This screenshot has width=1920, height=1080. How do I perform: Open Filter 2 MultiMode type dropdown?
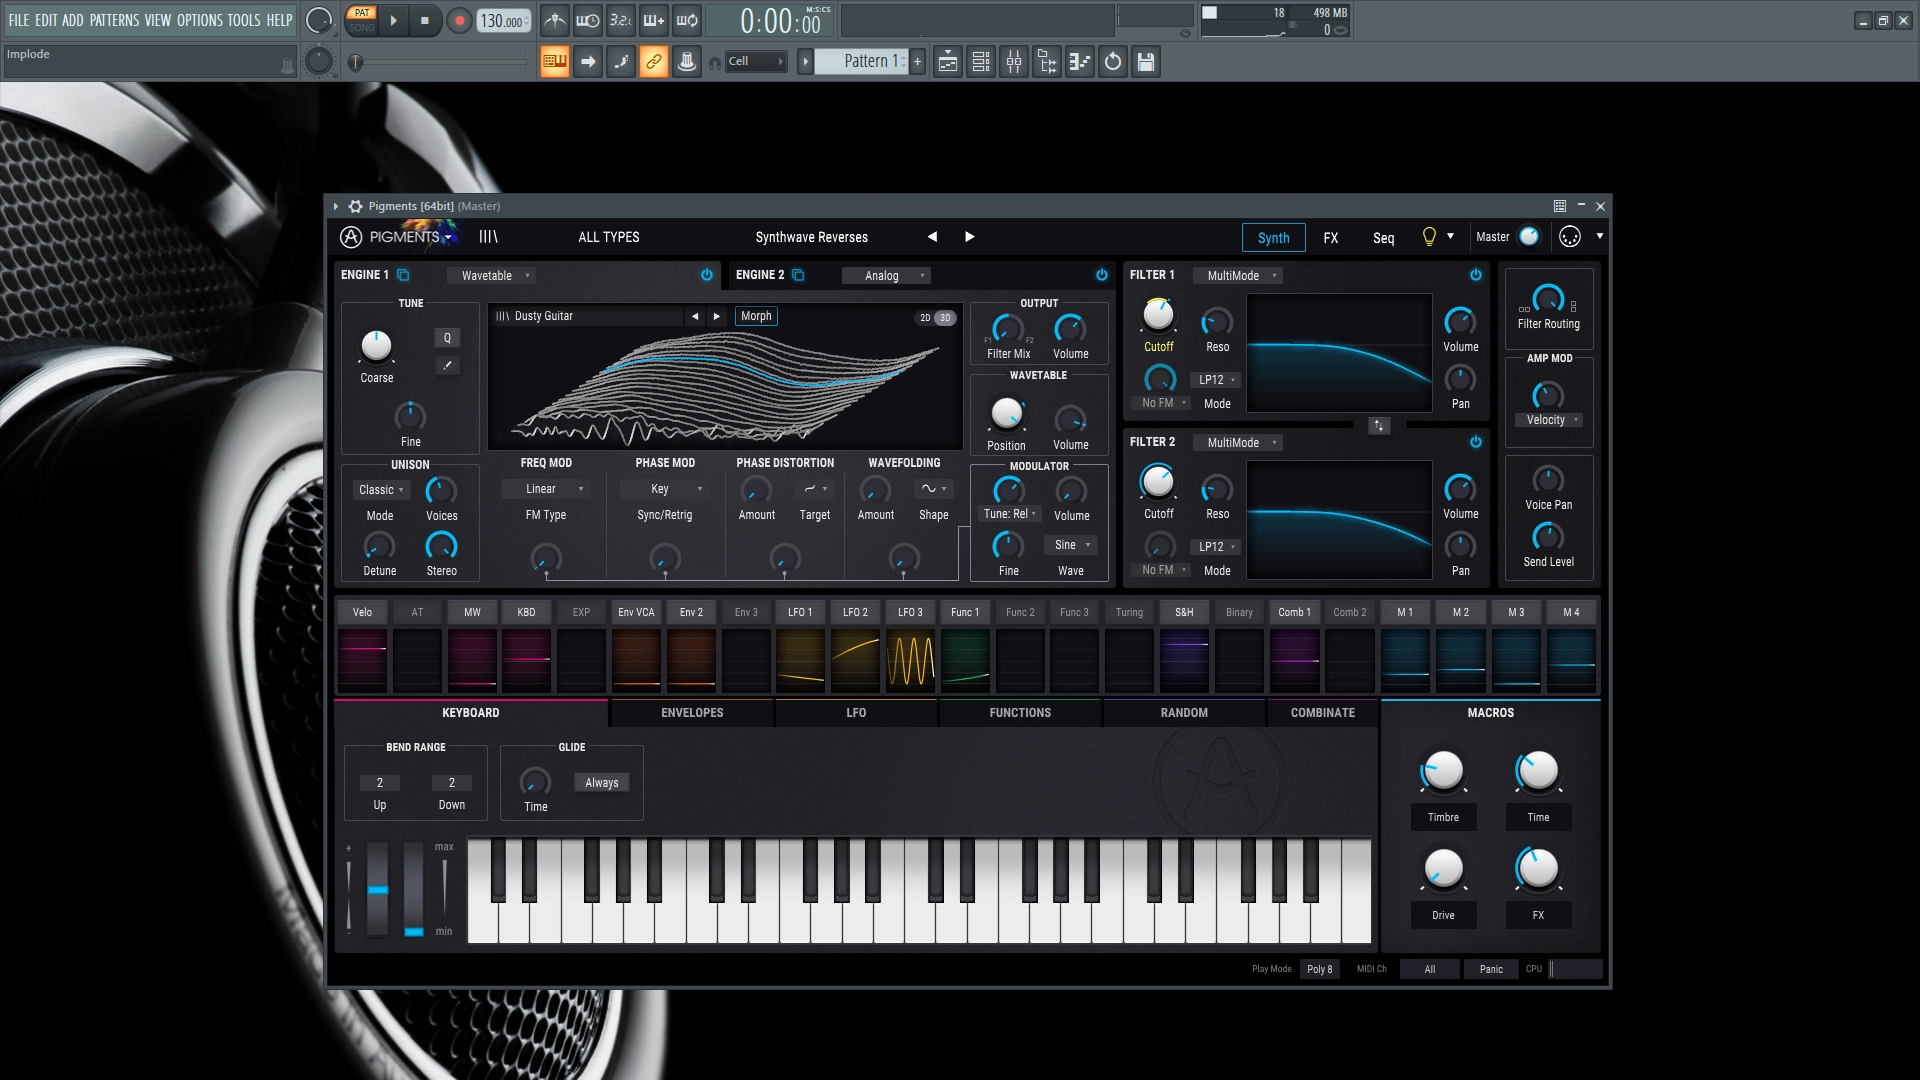1240,443
